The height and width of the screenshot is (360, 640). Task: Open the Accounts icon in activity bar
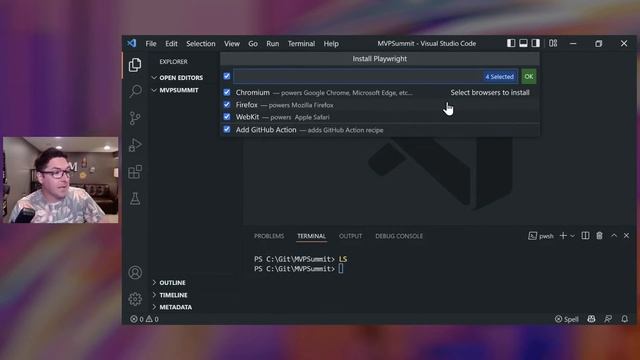coord(135,272)
